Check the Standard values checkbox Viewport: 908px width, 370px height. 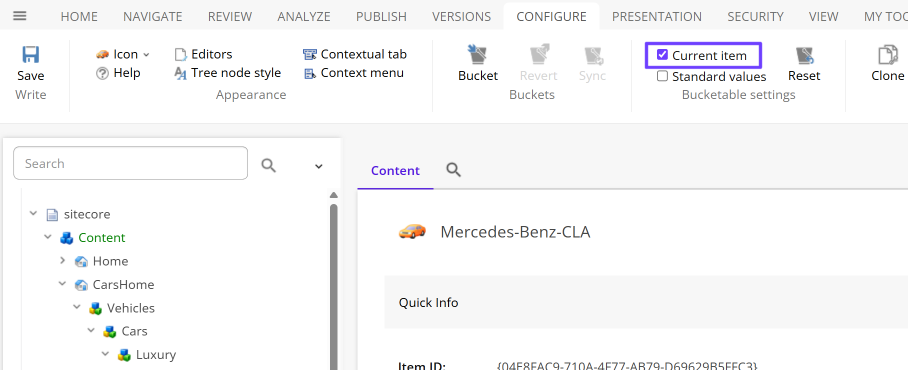tap(662, 76)
